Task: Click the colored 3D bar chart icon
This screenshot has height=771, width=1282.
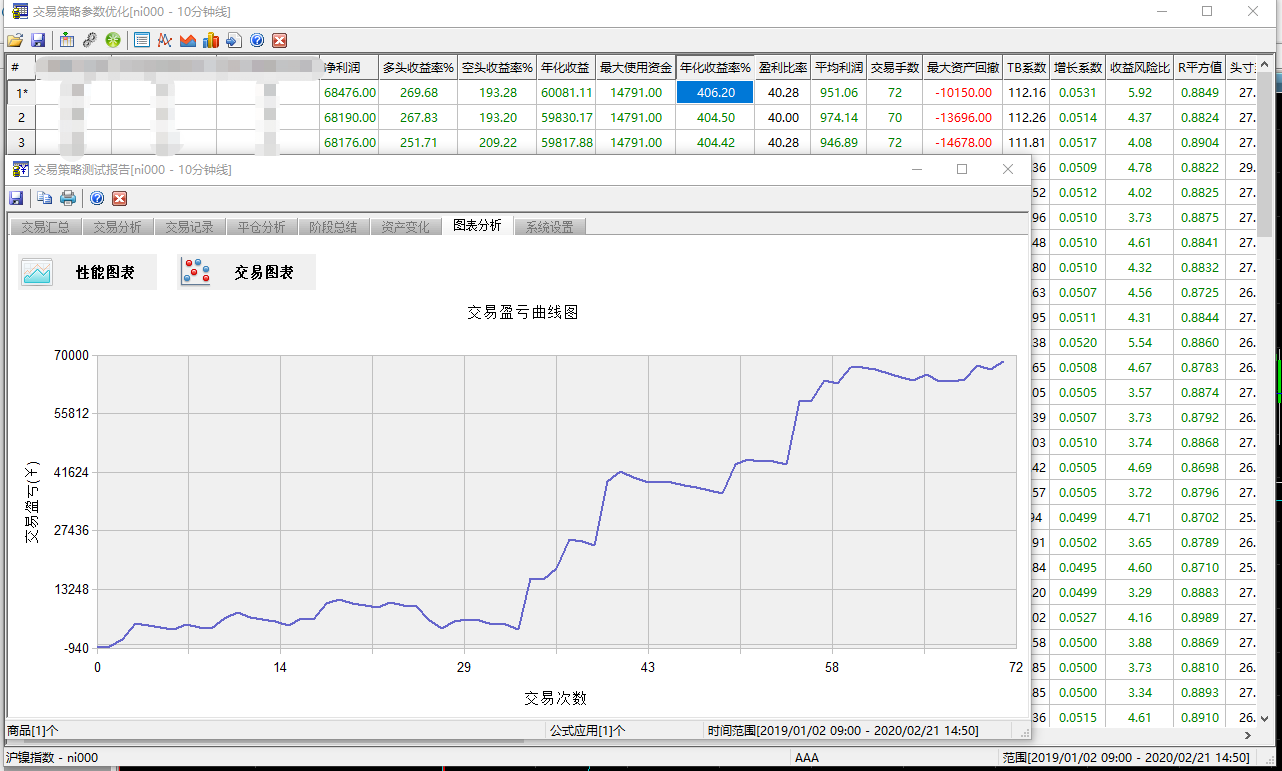Action: [210, 40]
